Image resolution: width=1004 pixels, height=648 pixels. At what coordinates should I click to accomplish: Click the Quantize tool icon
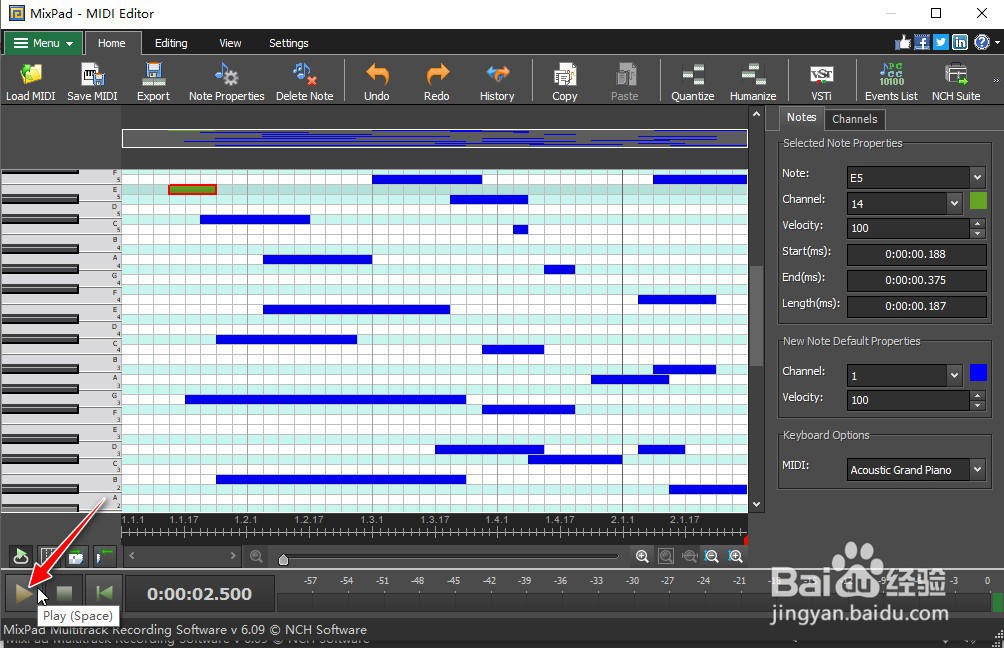tap(692, 81)
